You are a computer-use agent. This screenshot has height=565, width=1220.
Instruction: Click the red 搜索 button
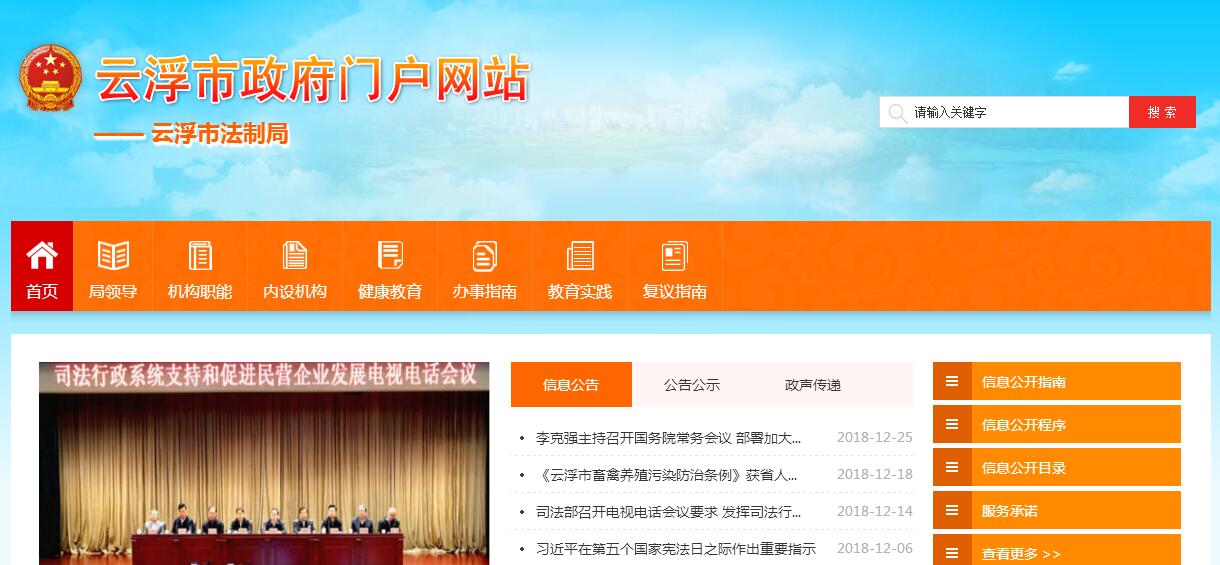[1162, 112]
